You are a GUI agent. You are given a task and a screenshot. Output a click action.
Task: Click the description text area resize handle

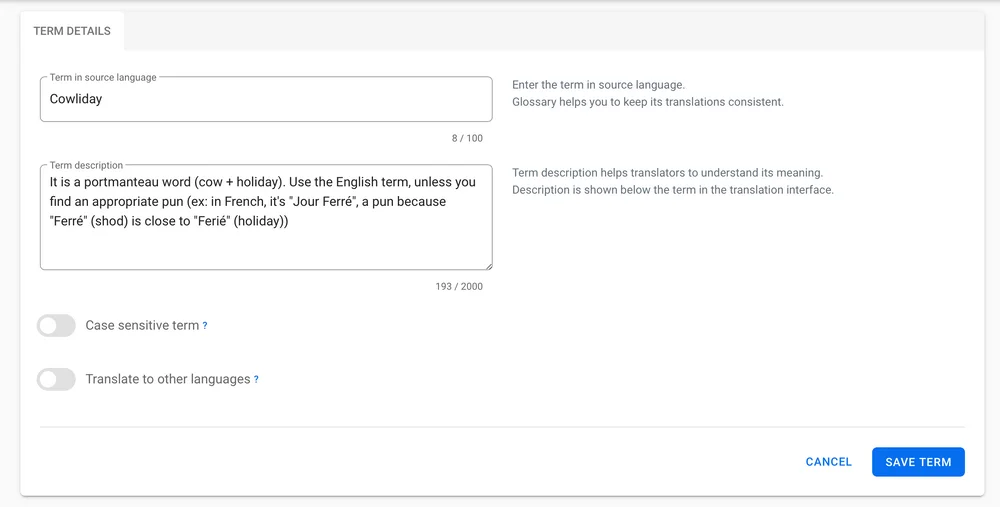(488, 265)
